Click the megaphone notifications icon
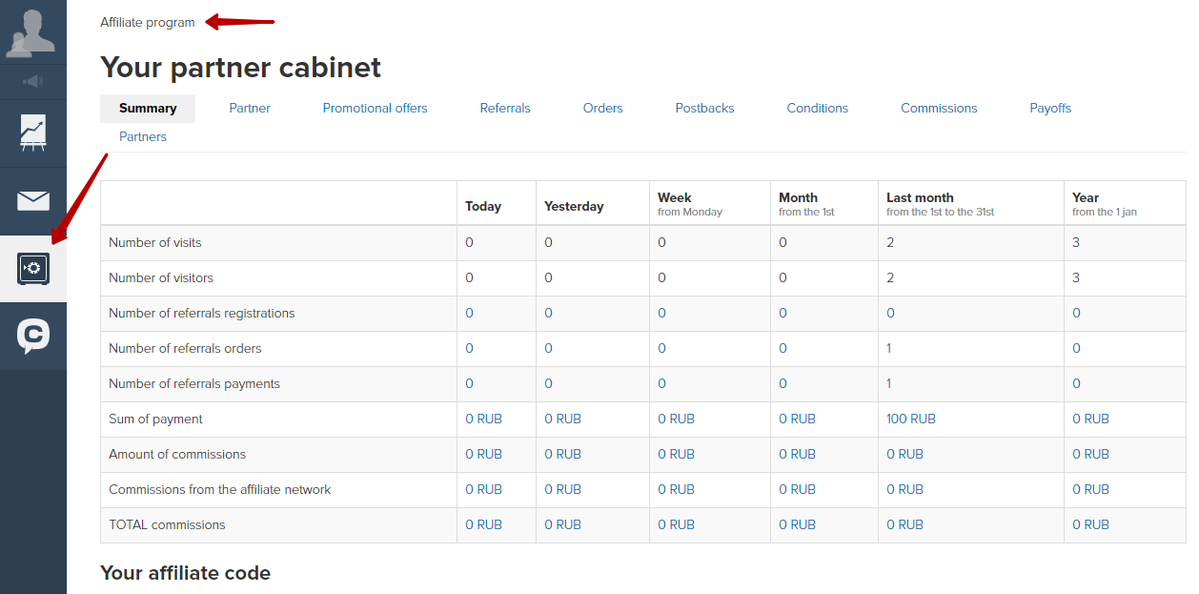This screenshot has height=594, width=1199. 33,81
